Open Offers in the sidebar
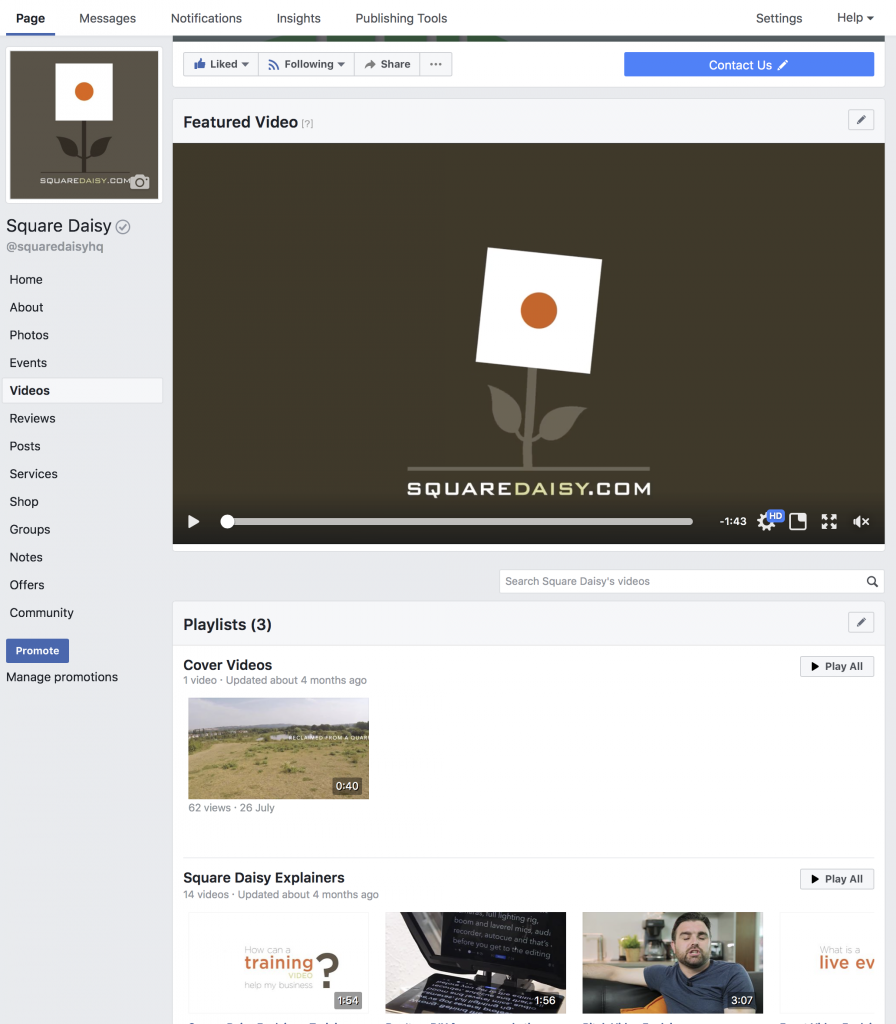896x1024 pixels. [x=27, y=584]
